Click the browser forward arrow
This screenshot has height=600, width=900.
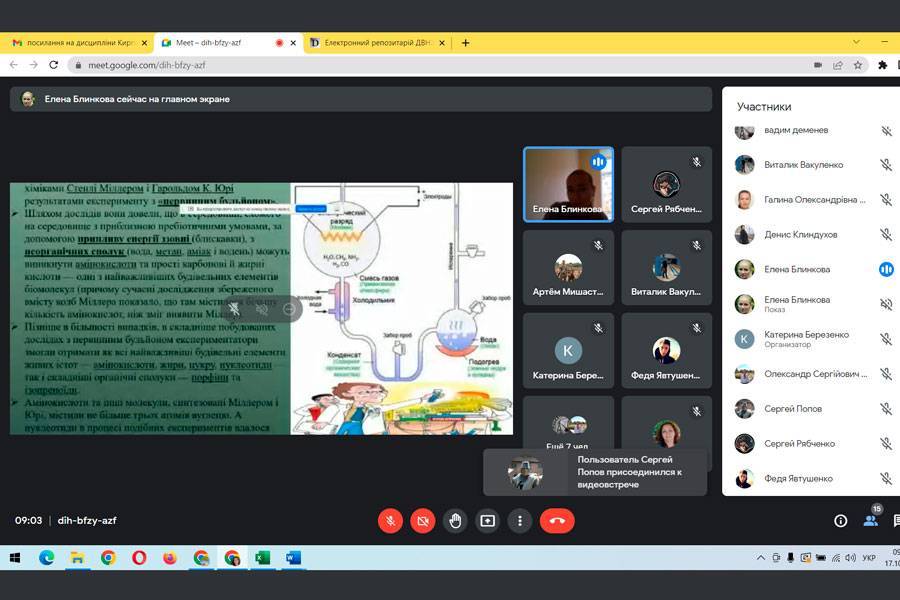click(34, 65)
